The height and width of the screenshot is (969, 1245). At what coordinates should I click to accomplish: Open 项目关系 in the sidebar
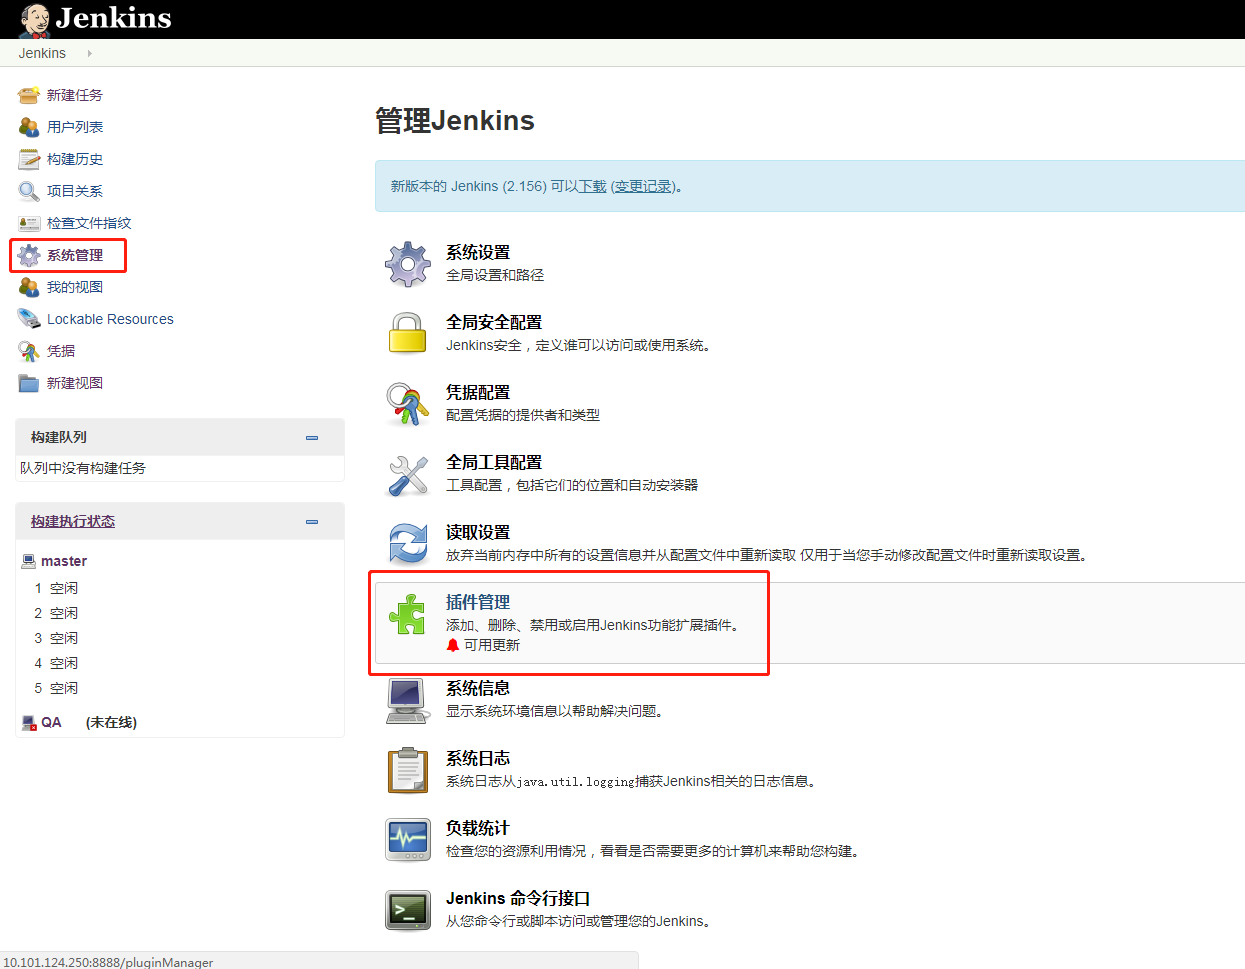(75, 191)
